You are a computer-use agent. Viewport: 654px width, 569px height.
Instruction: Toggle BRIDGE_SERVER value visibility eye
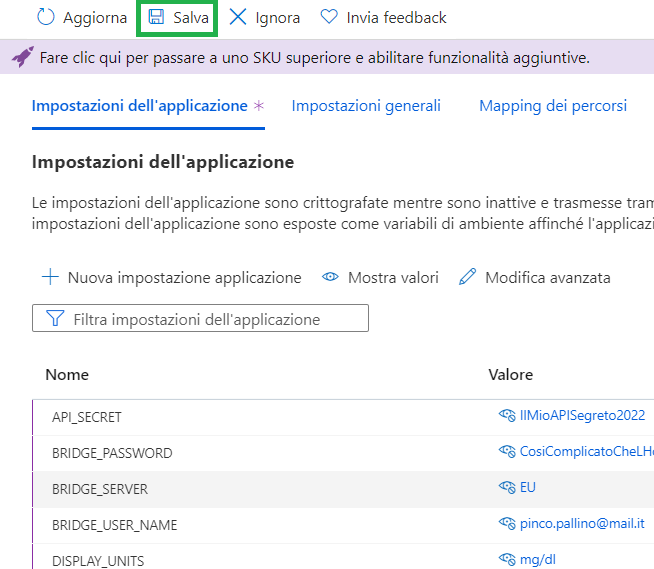coord(507,487)
